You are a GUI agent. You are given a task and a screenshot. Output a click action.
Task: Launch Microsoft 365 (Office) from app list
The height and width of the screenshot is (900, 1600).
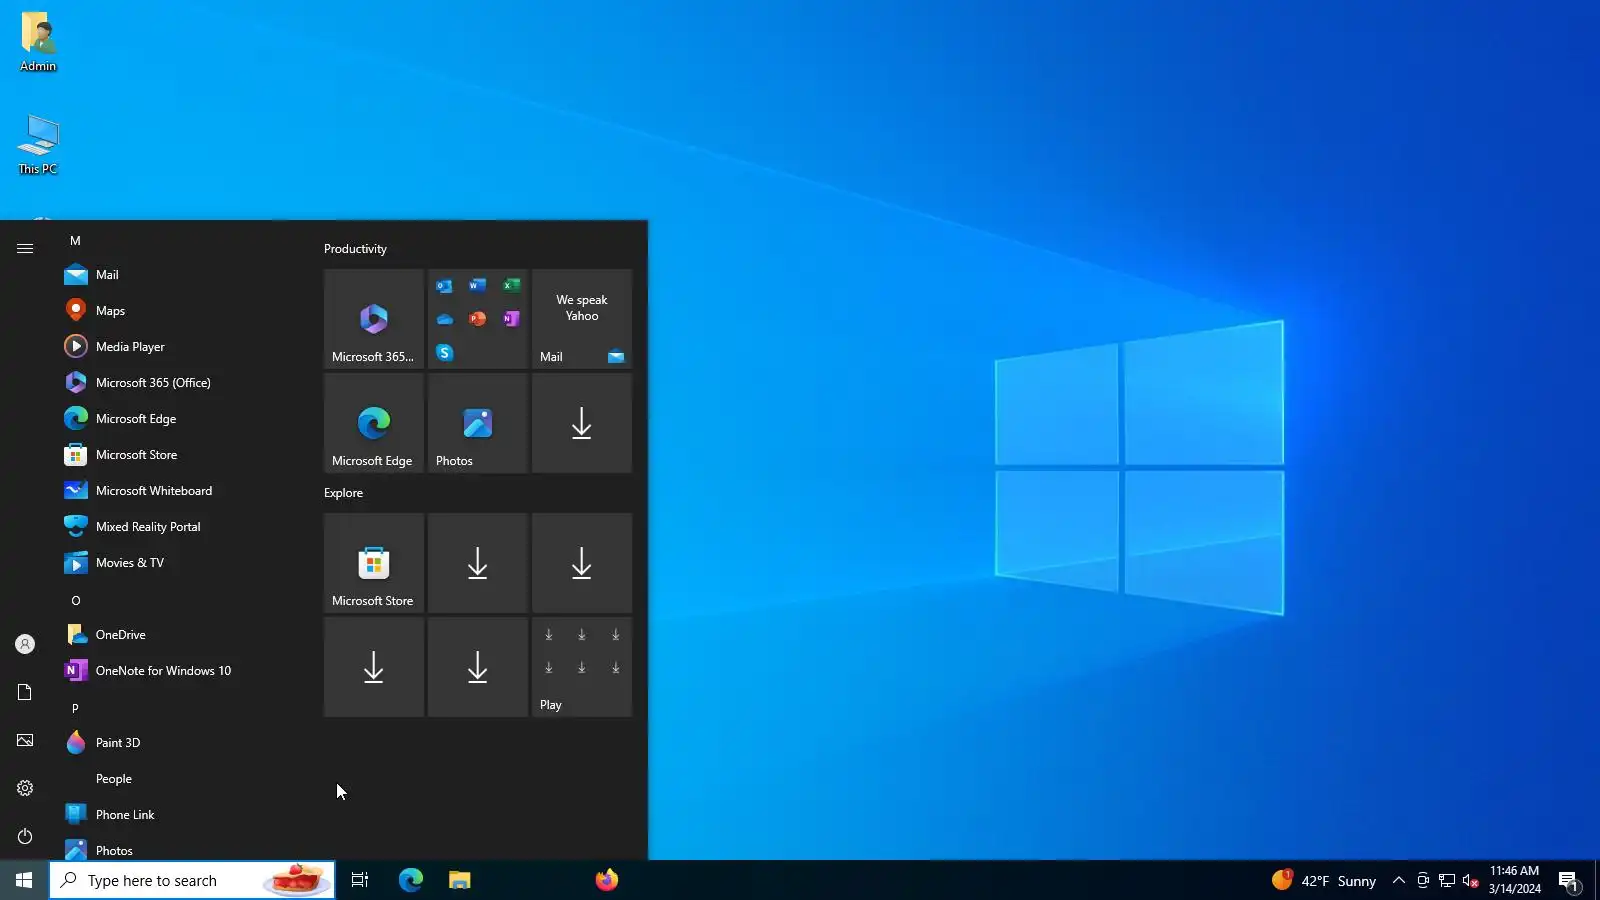click(x=180, y=383)
